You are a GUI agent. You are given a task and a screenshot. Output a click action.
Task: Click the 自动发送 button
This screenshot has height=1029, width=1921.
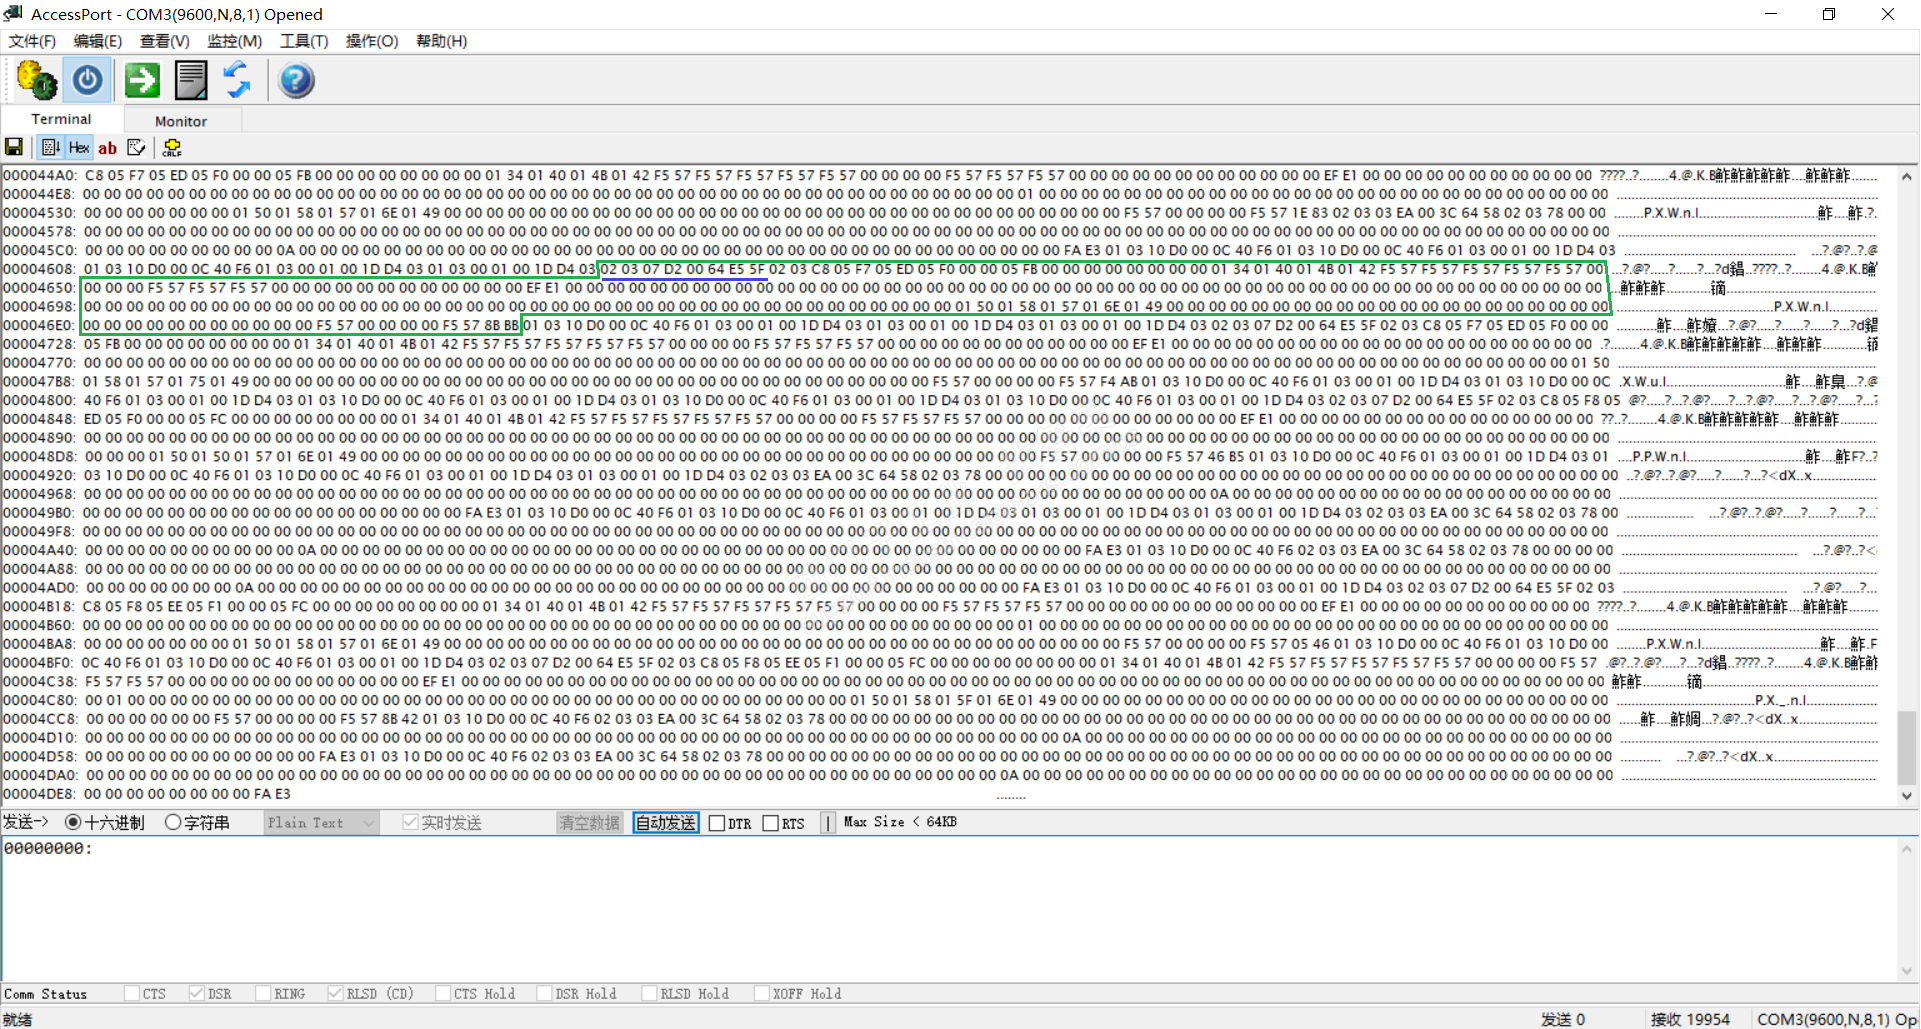point(666,822)
